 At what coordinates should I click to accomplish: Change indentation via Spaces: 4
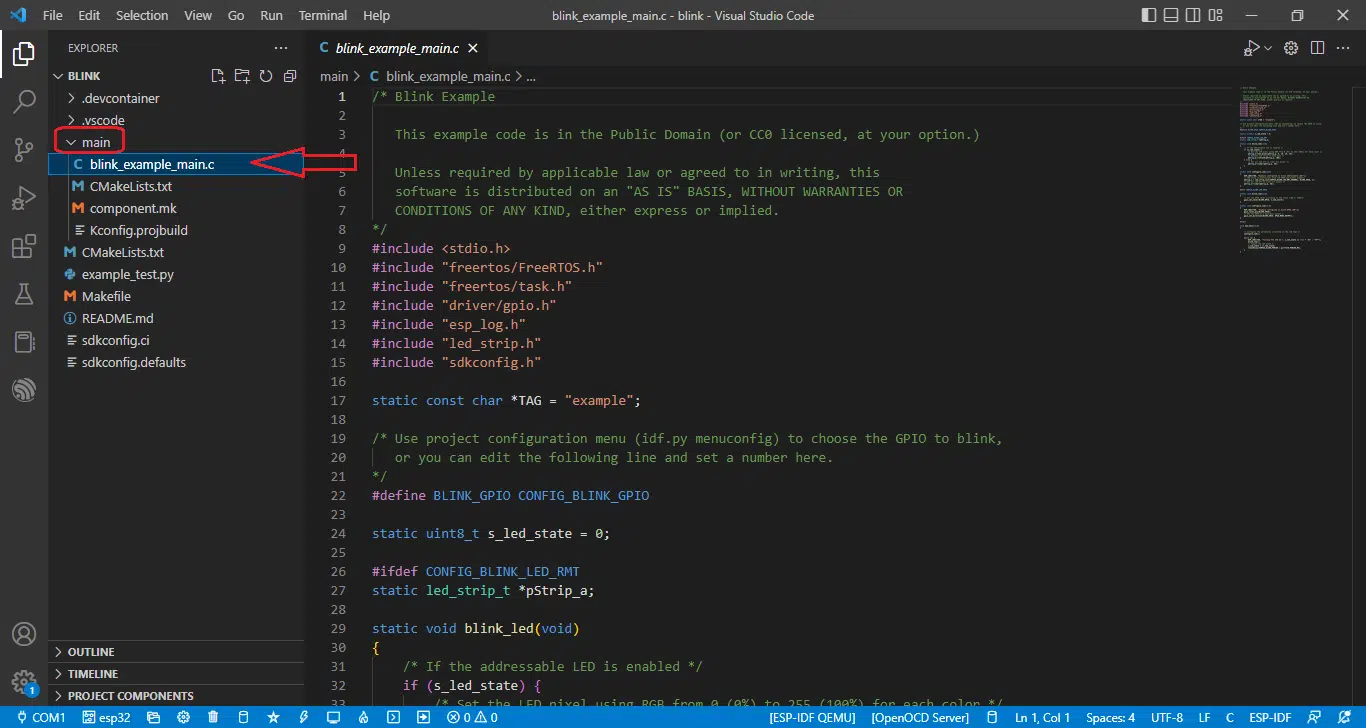tap(1110, 717)
